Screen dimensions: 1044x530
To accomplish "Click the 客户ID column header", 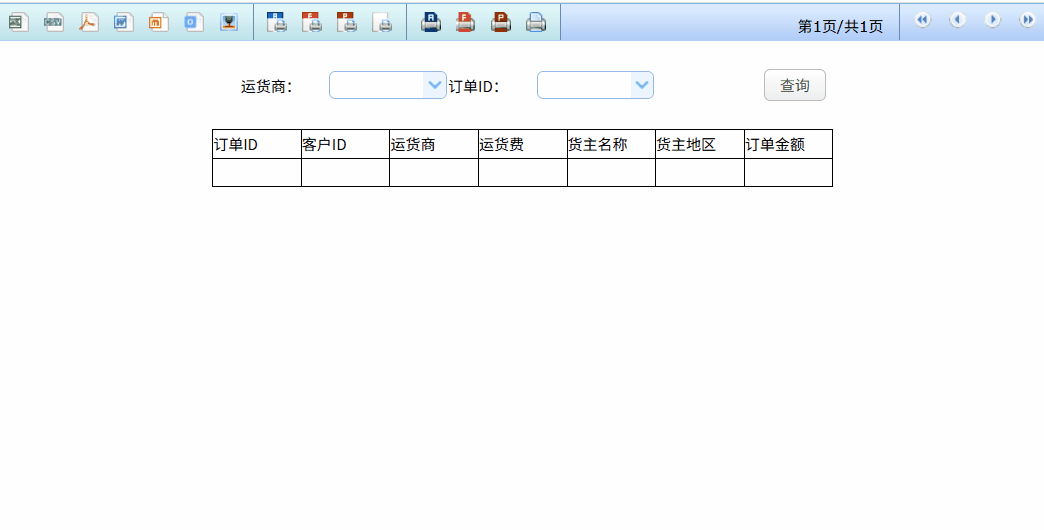I will click(x=346, y=144).
